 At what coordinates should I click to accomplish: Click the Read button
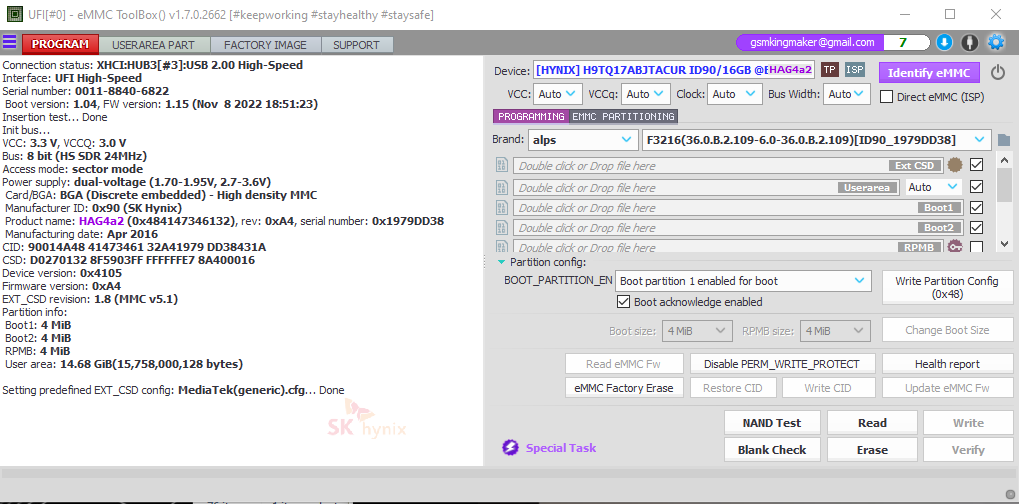[872, 423]
